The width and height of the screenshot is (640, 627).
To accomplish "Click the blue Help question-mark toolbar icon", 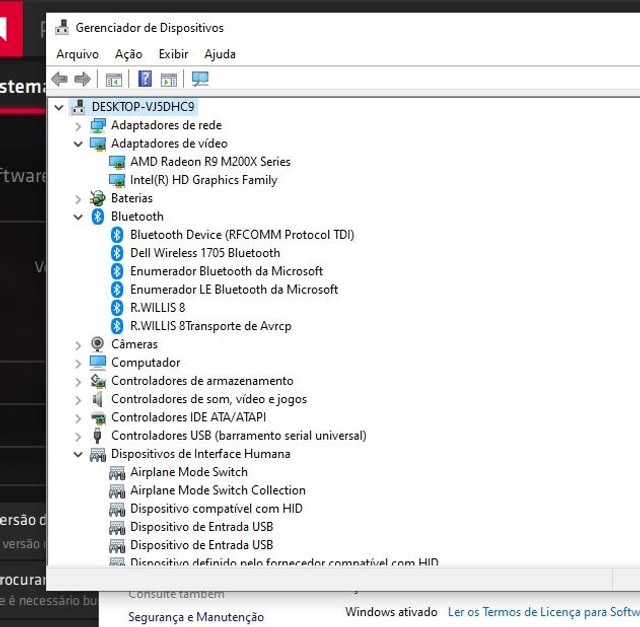I will point(145,79).
